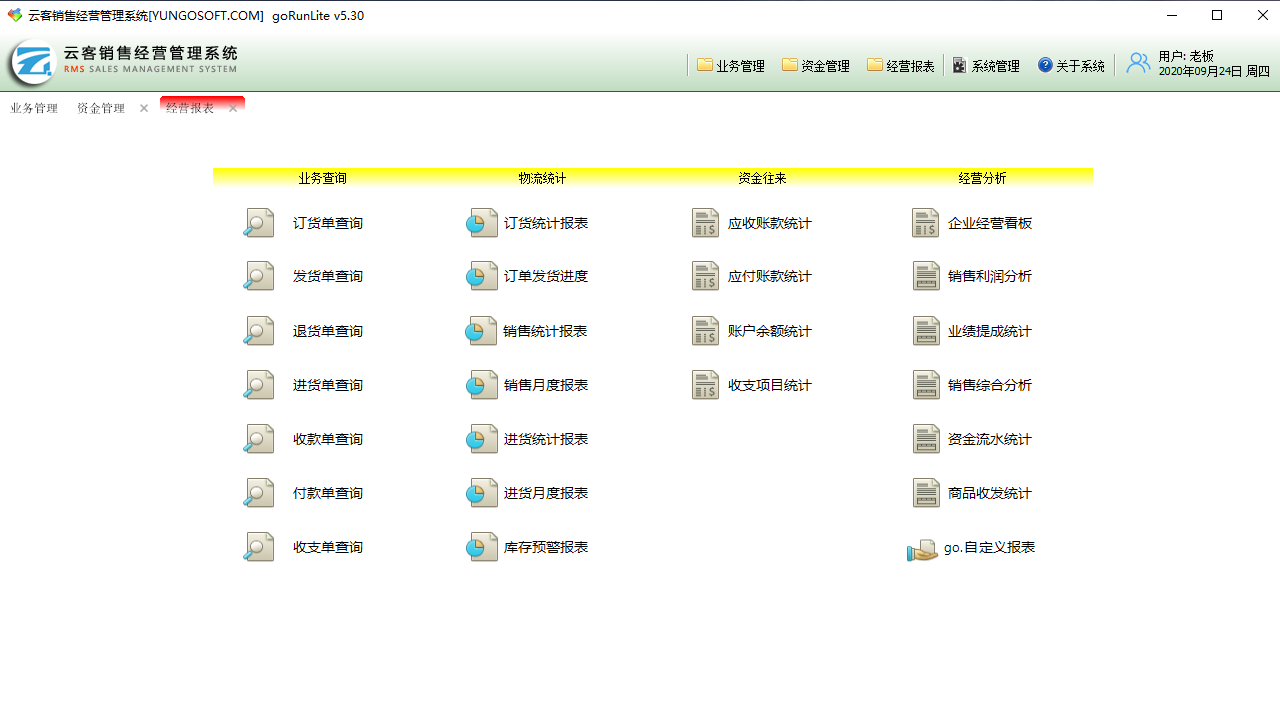This screenshot has width=1280, height=720.
Task: Close the 经营报表 tab
Action: [233, 108]
